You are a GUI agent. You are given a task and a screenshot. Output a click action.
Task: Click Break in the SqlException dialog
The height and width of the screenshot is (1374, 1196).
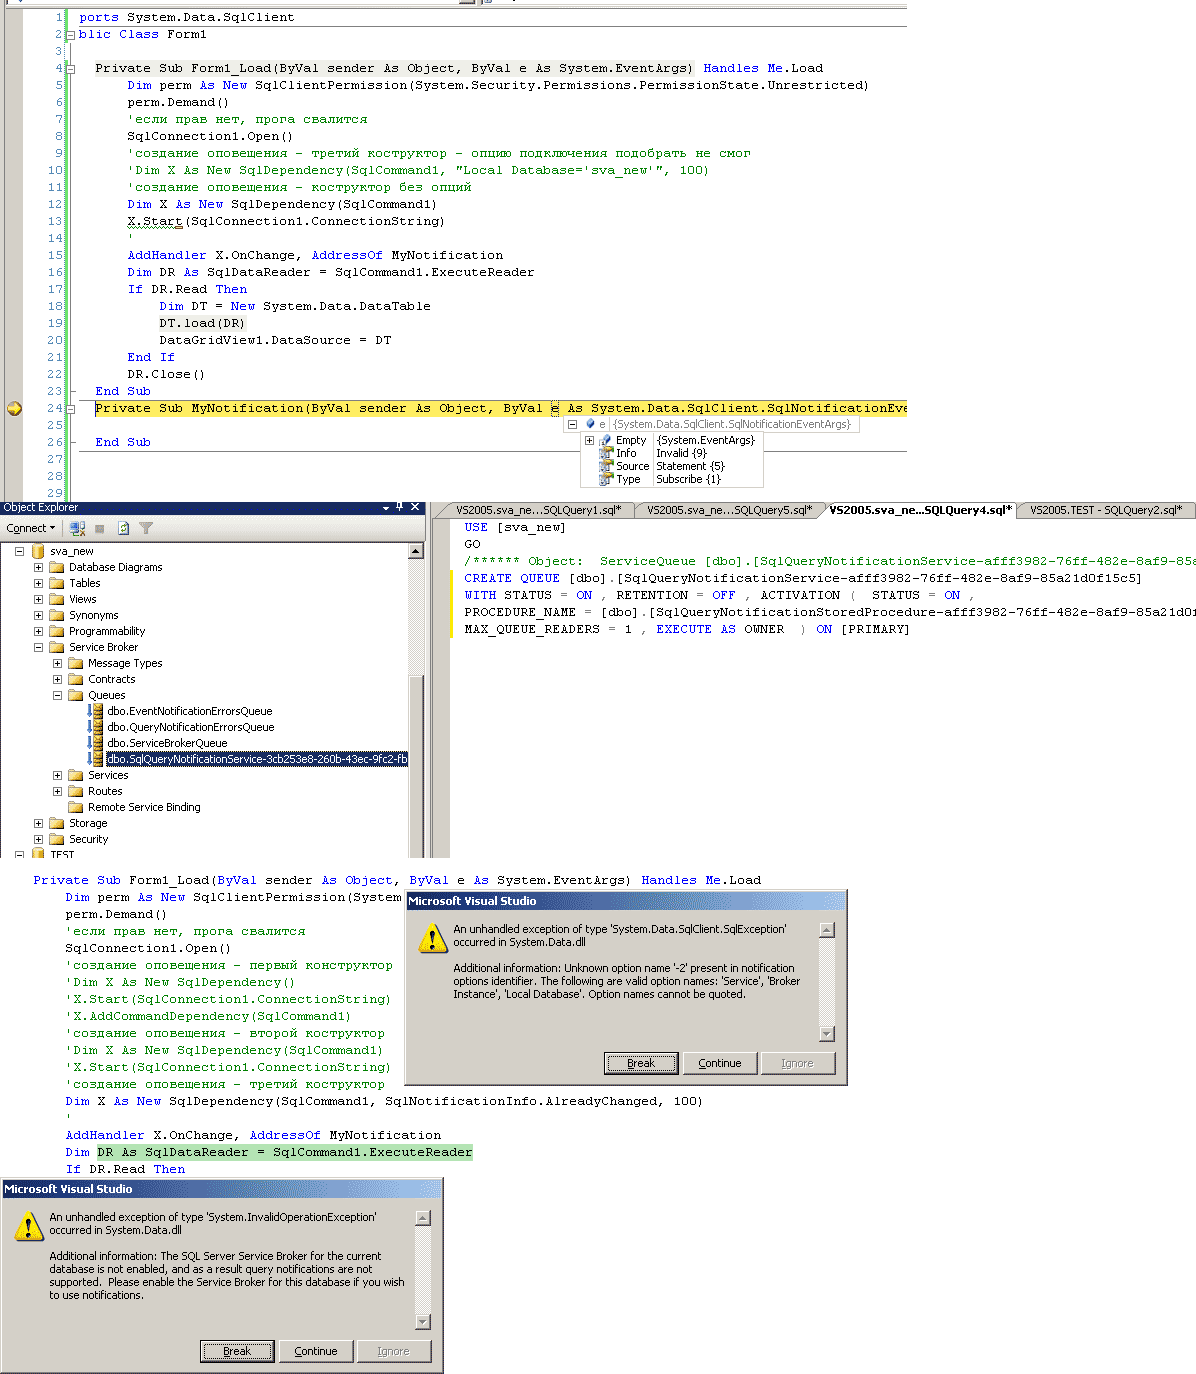[641, 1063]
